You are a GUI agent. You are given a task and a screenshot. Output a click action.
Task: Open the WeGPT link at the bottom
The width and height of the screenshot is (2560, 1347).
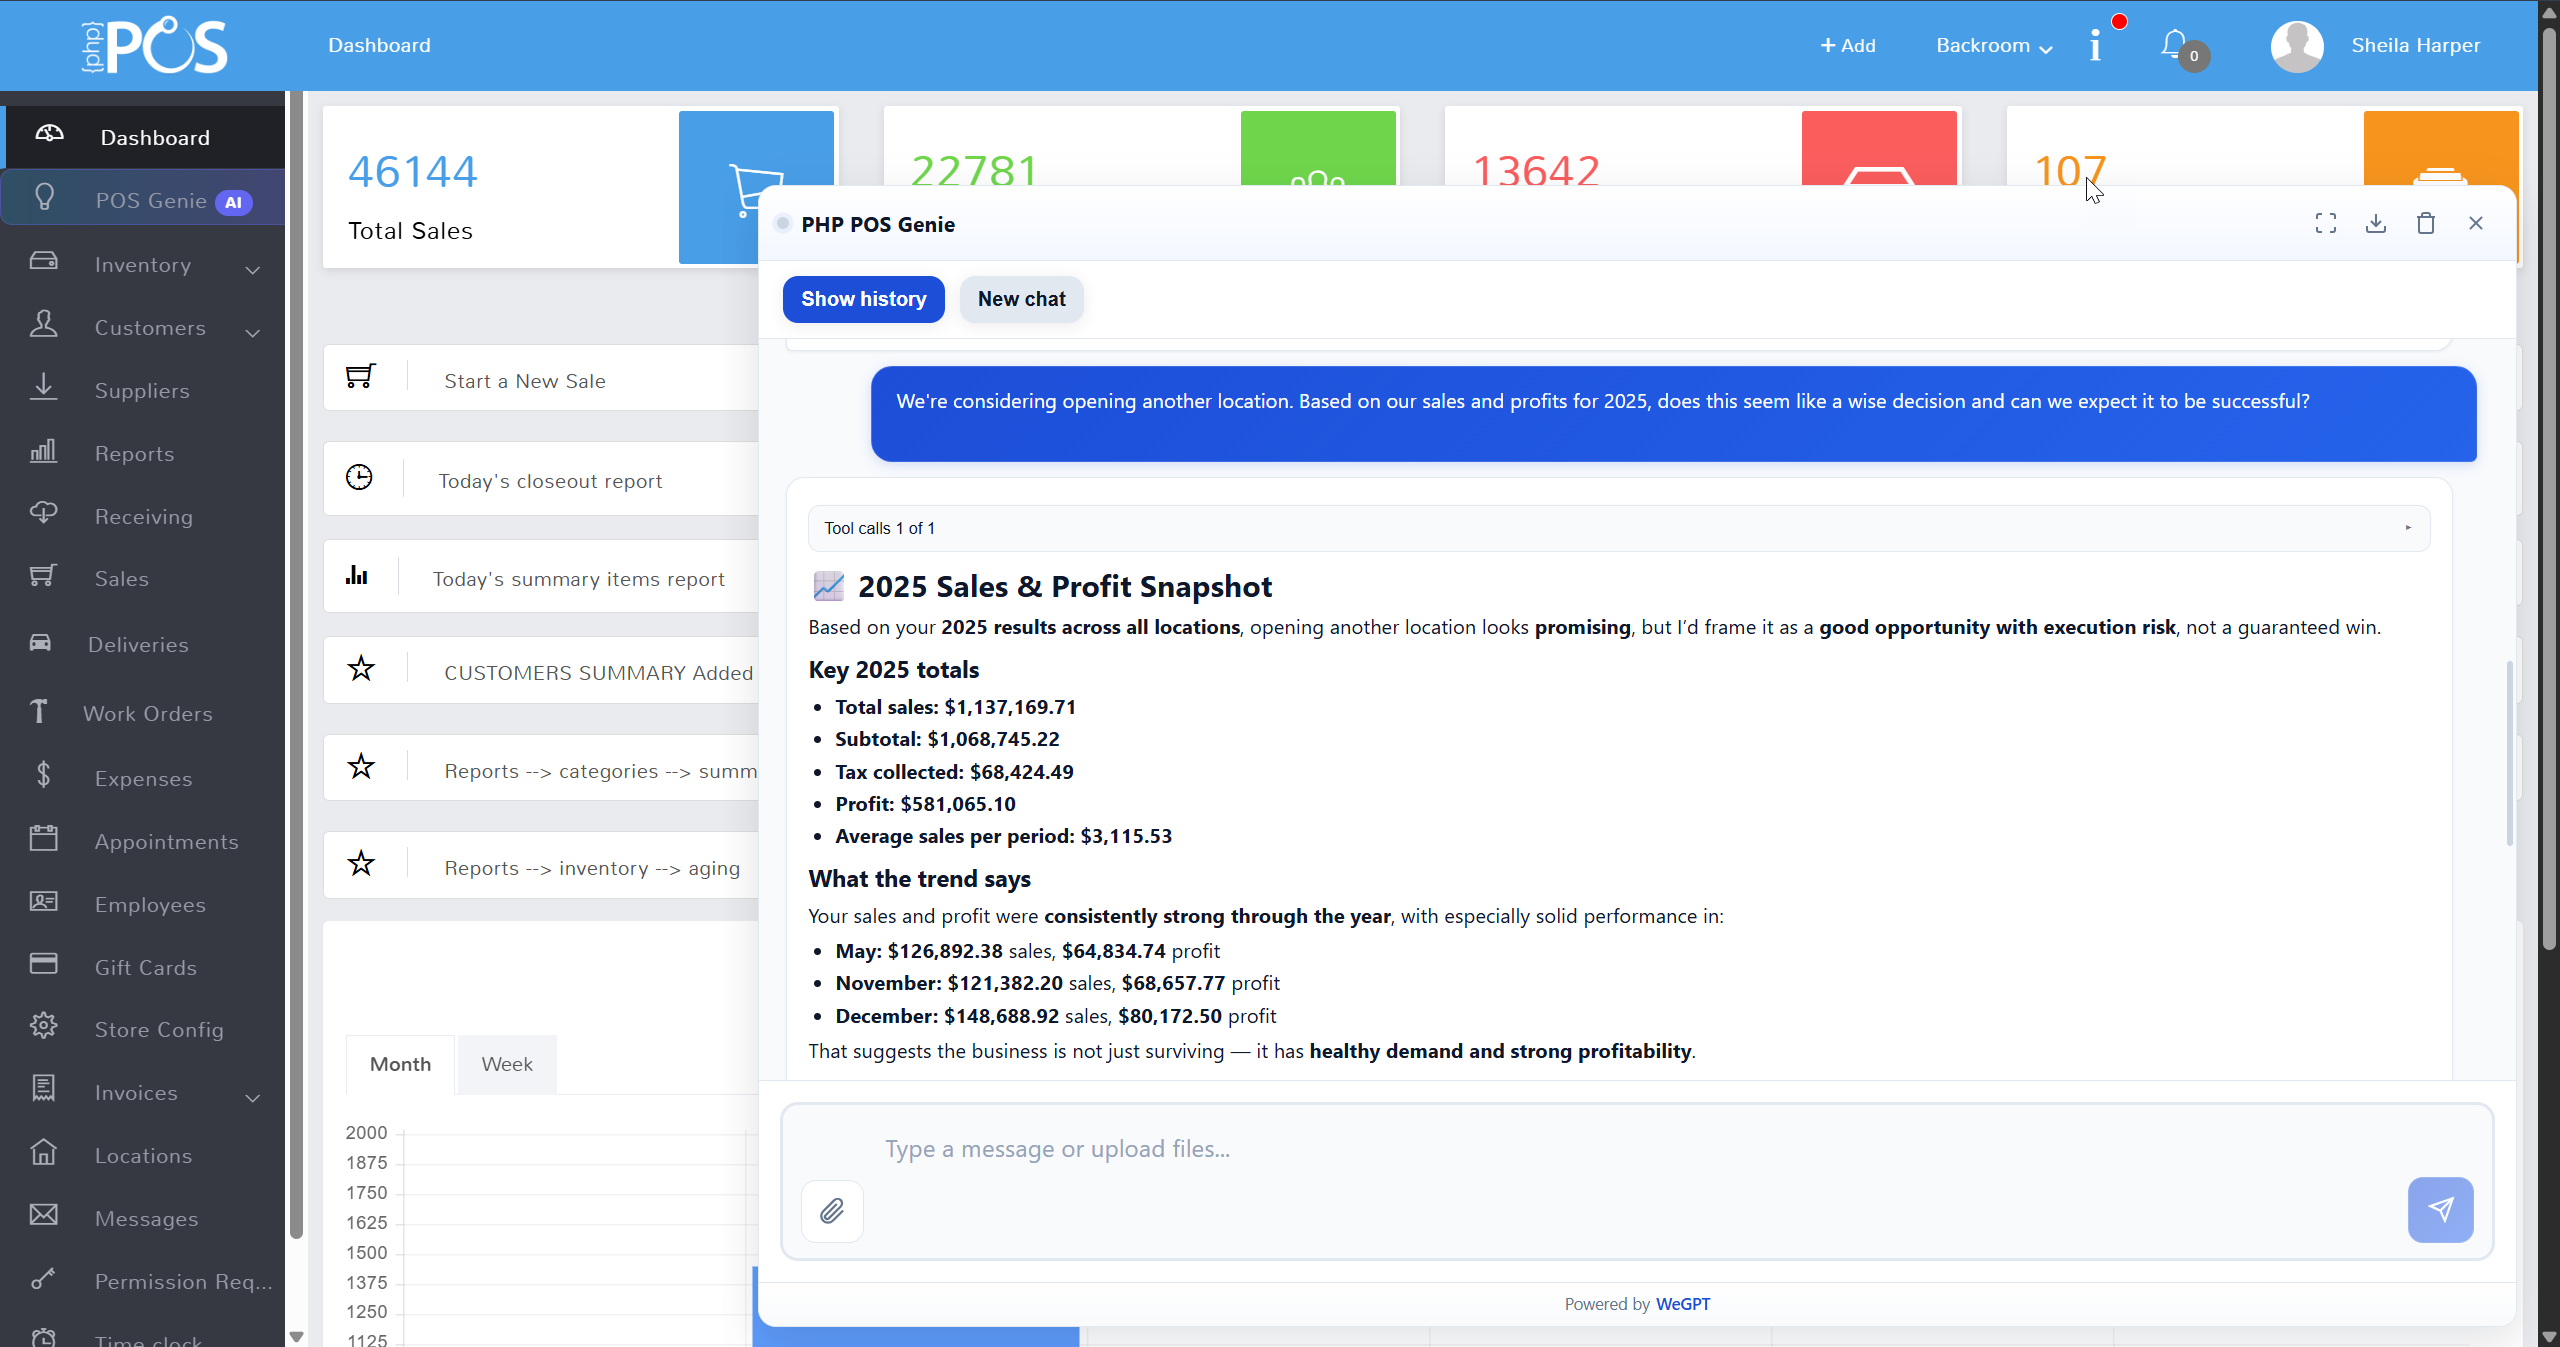coord(1682,1303)
